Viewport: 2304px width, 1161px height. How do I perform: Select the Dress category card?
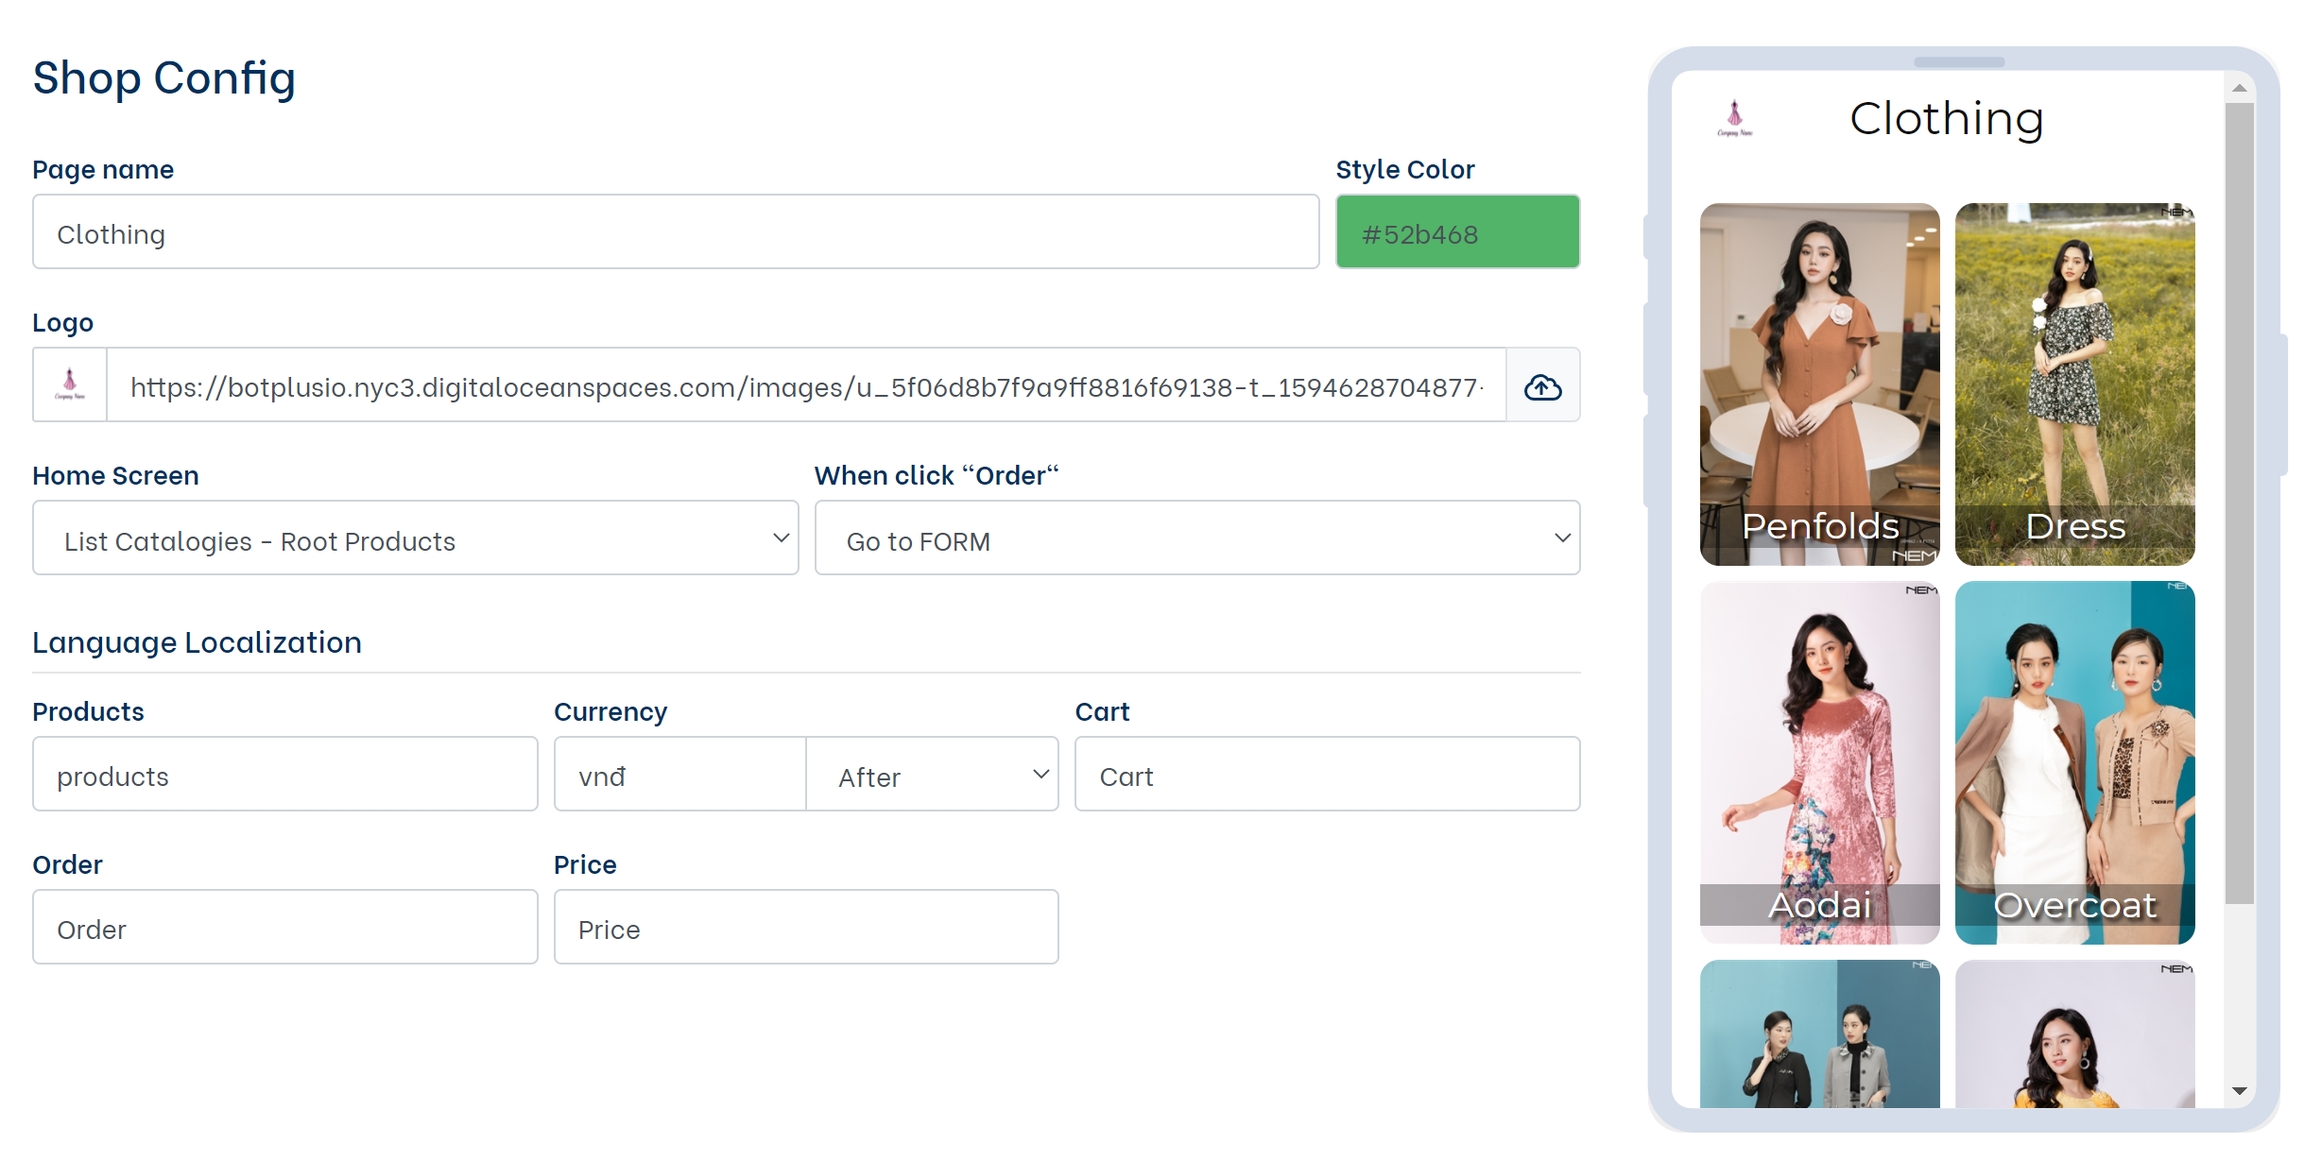tap(2074, 385)
